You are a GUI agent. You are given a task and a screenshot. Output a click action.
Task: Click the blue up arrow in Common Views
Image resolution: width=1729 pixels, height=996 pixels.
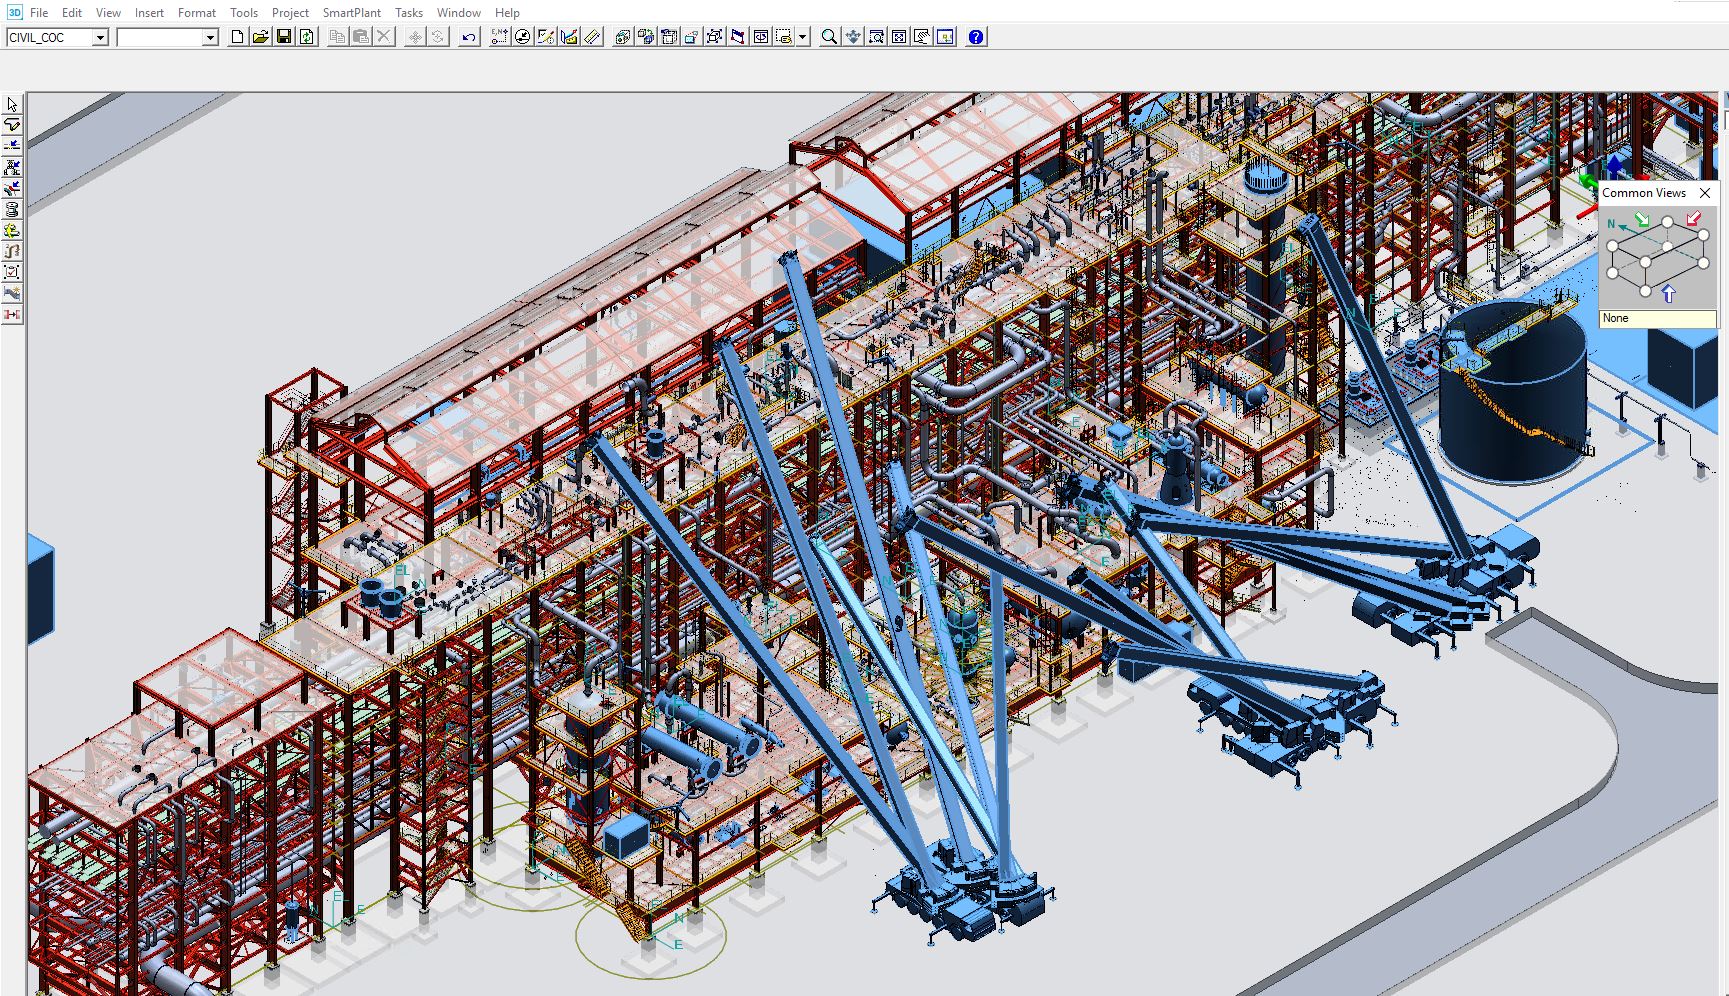point(1668,294)
